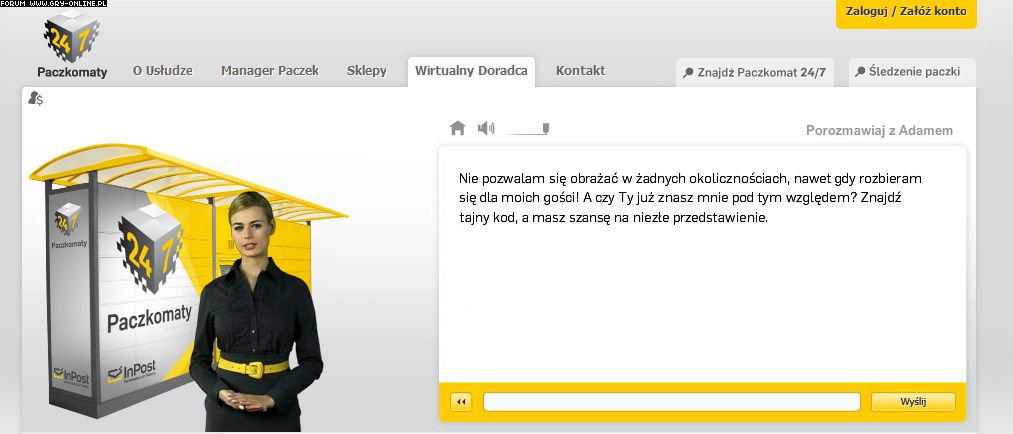Image resolution: width=1013 pixels, height=434 pixels.
Task: Click the magnifier icon in Śledzenie paczki
Action: [860, 72]
